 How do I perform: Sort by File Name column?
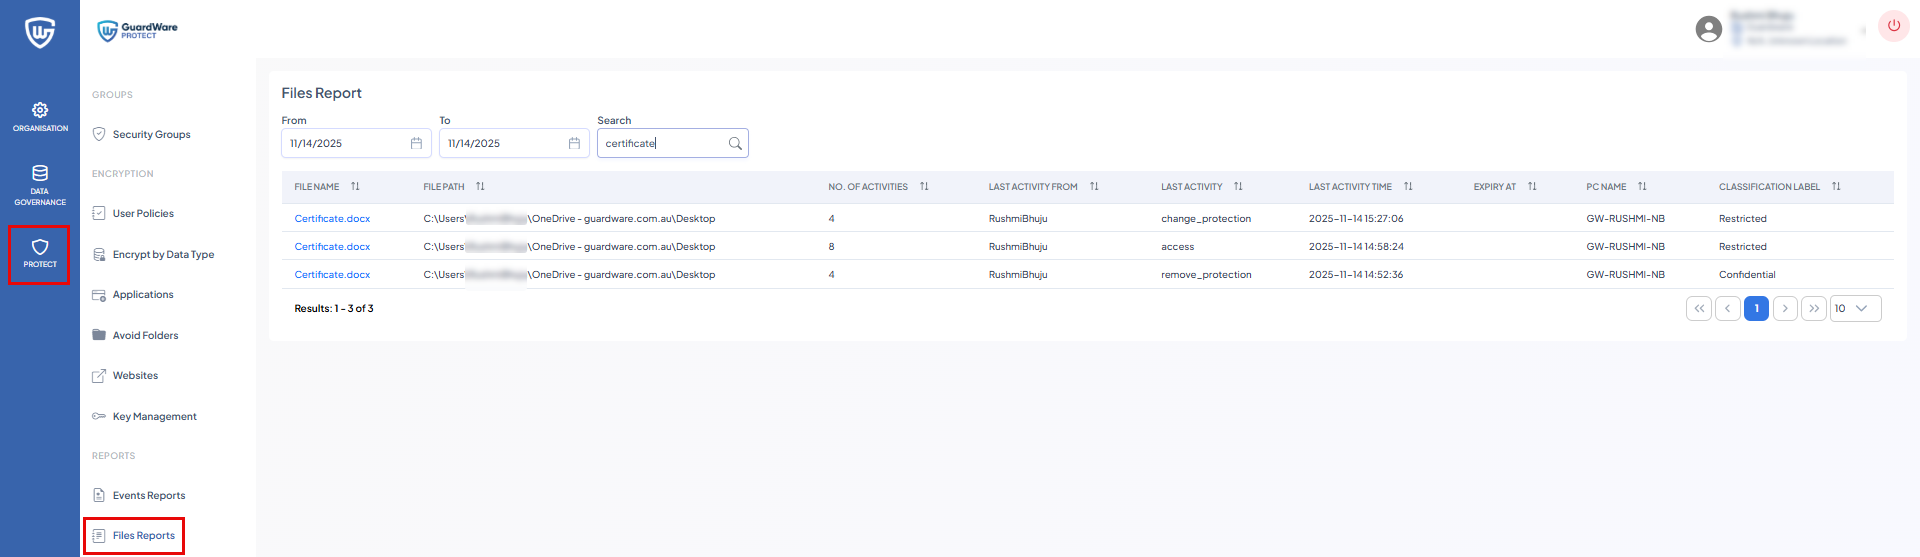(x=355, y=187)
